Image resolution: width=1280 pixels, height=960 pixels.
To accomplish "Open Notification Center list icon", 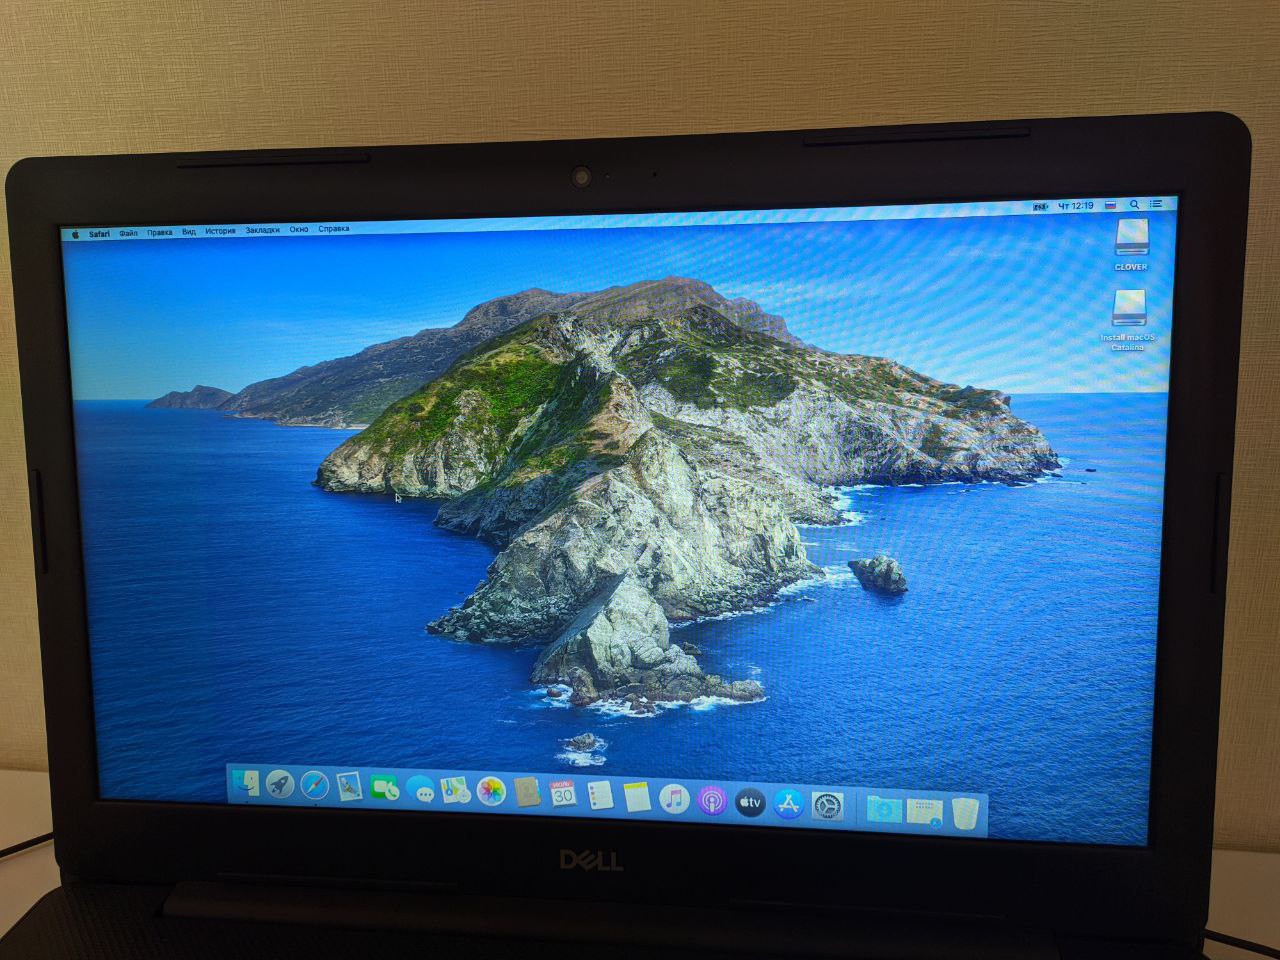I will coord(1156,204).
